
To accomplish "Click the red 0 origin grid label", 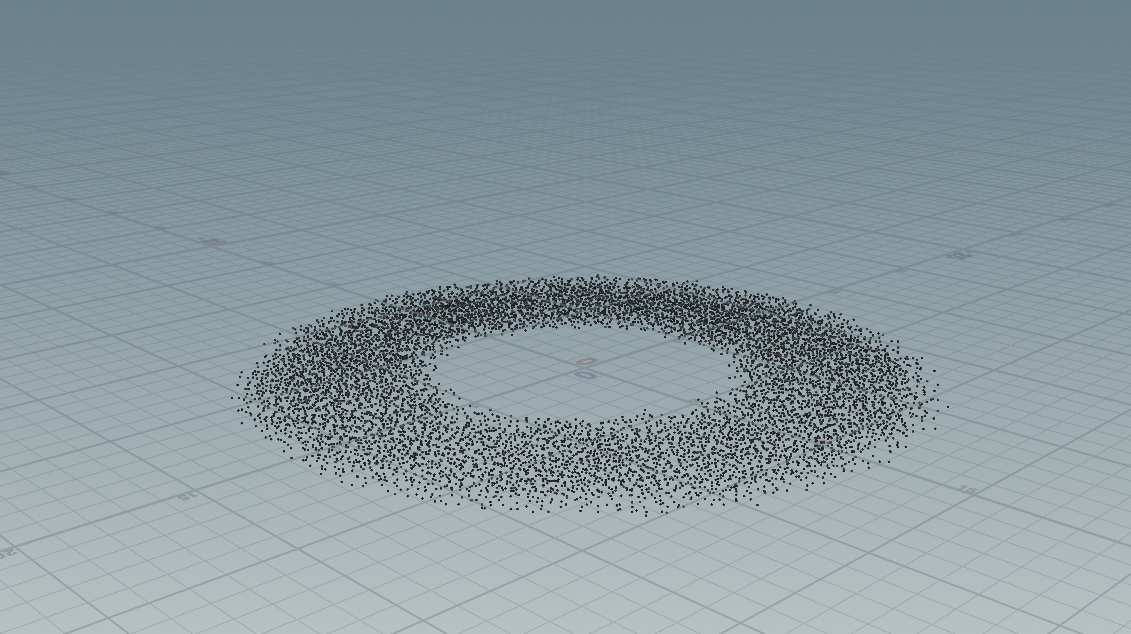I will point(587,361).
